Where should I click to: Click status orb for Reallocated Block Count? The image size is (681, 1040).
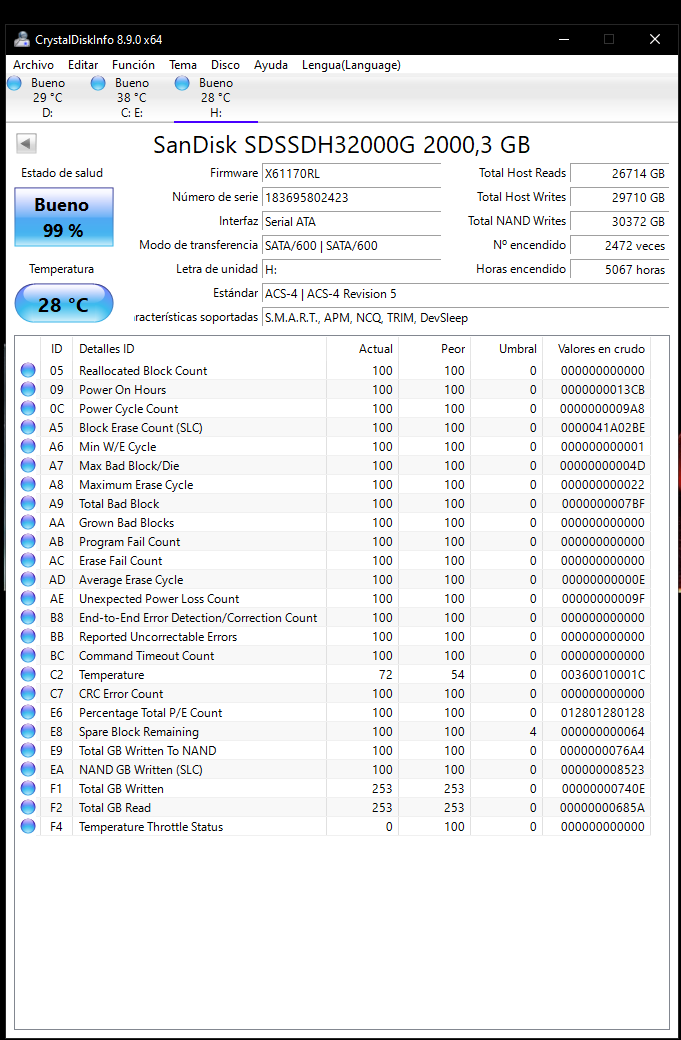point(28,370)
